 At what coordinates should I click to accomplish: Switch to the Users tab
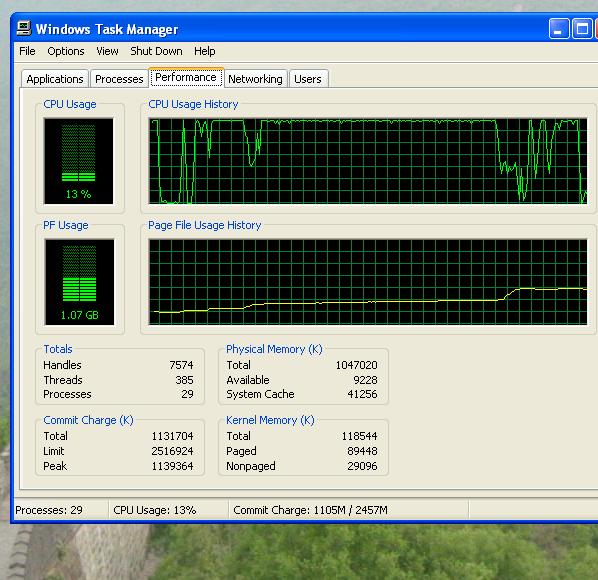[x=308, y=79]
